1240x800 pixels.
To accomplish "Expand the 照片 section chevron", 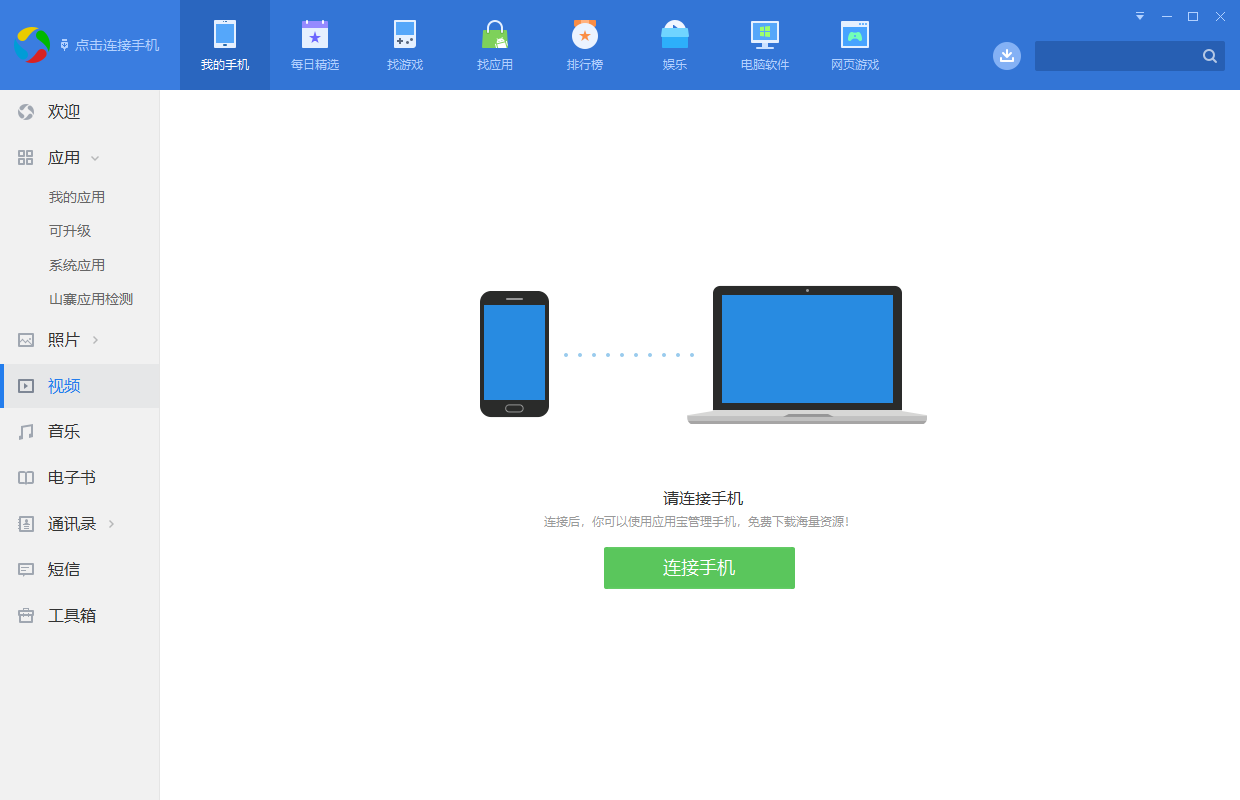I will pyautogui.click(x=96, y=340).
